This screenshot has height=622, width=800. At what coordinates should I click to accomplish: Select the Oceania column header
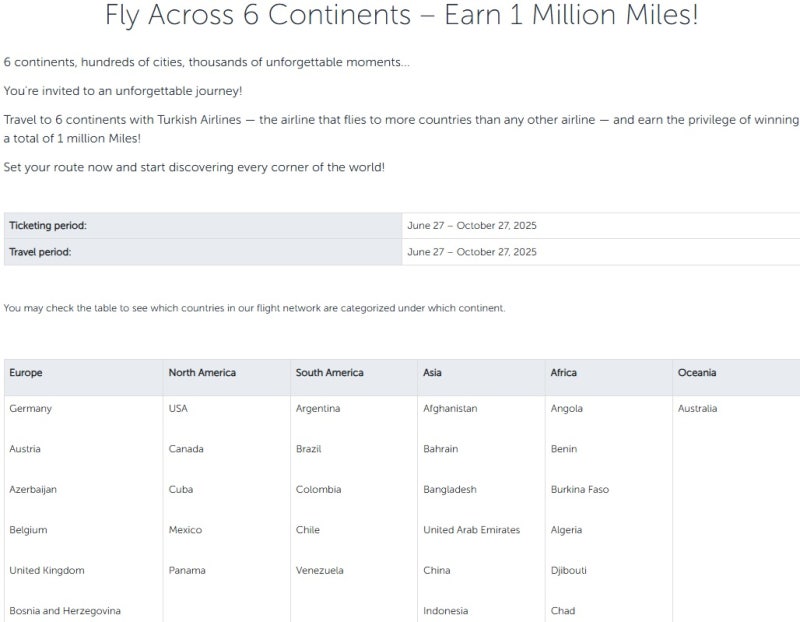tap(697, 373)
